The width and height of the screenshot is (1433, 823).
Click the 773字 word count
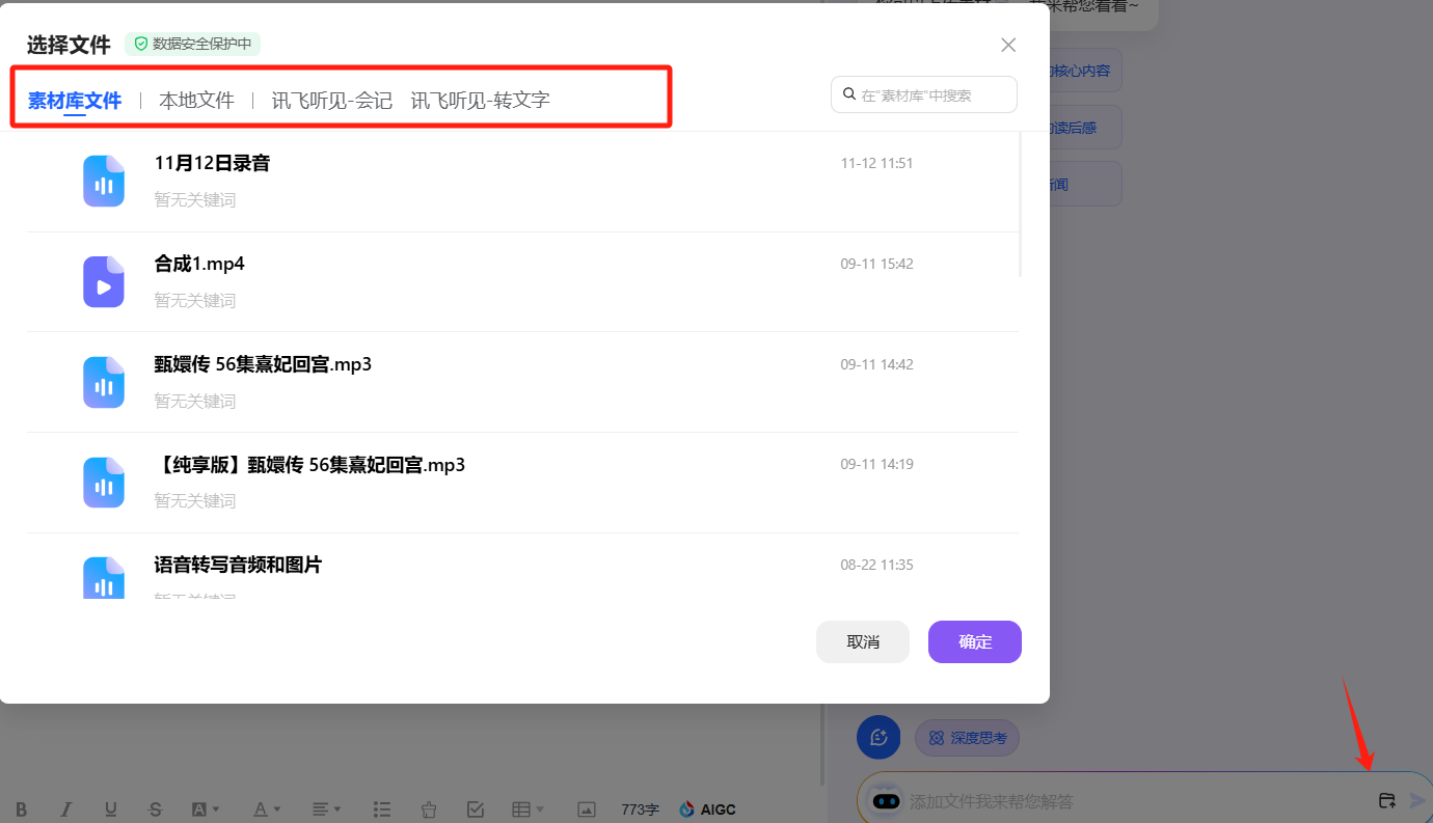pos(640,809)
